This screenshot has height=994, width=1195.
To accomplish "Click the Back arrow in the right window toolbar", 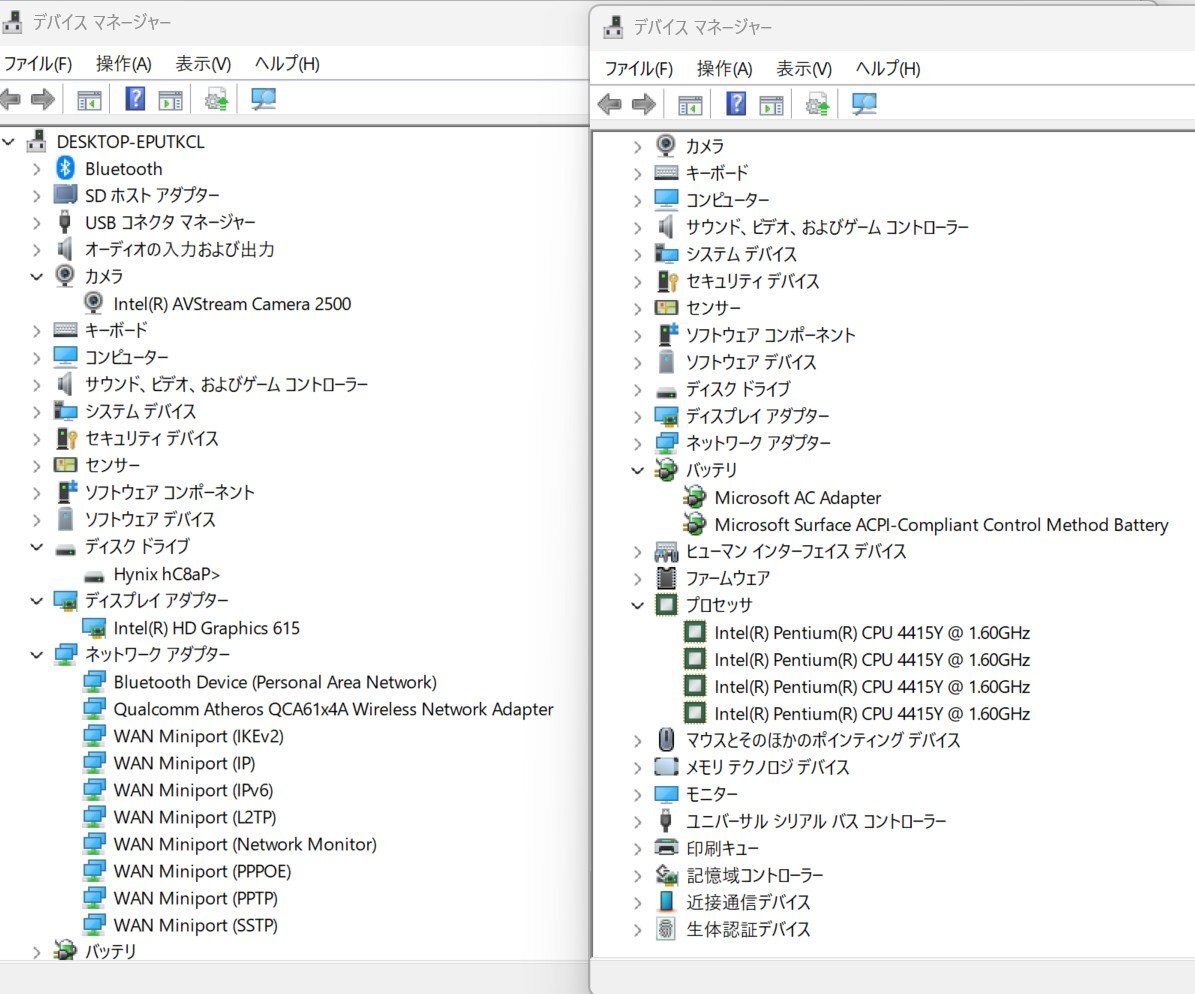I will pos(609,104).
